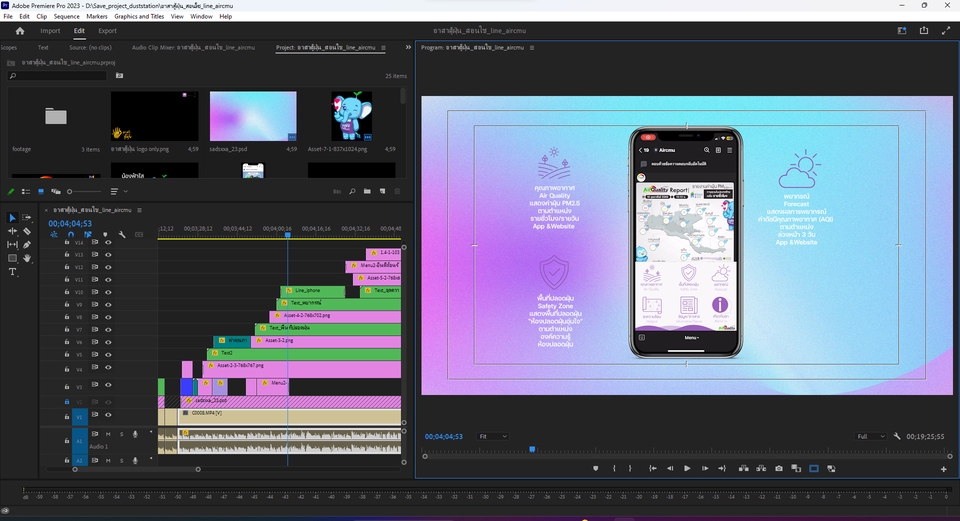The height and width of the screenshot is (521, 960).
Task: Open Program monitor panel menu
Action: point(531,48)
